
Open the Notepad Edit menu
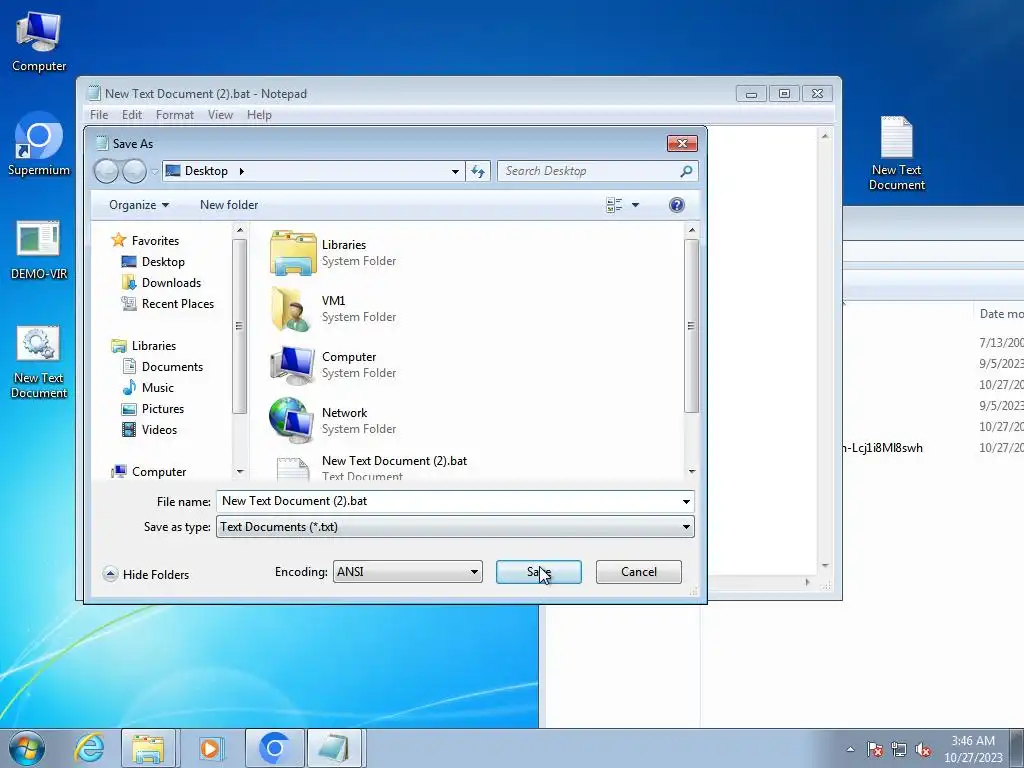click(x=132, y=115)
